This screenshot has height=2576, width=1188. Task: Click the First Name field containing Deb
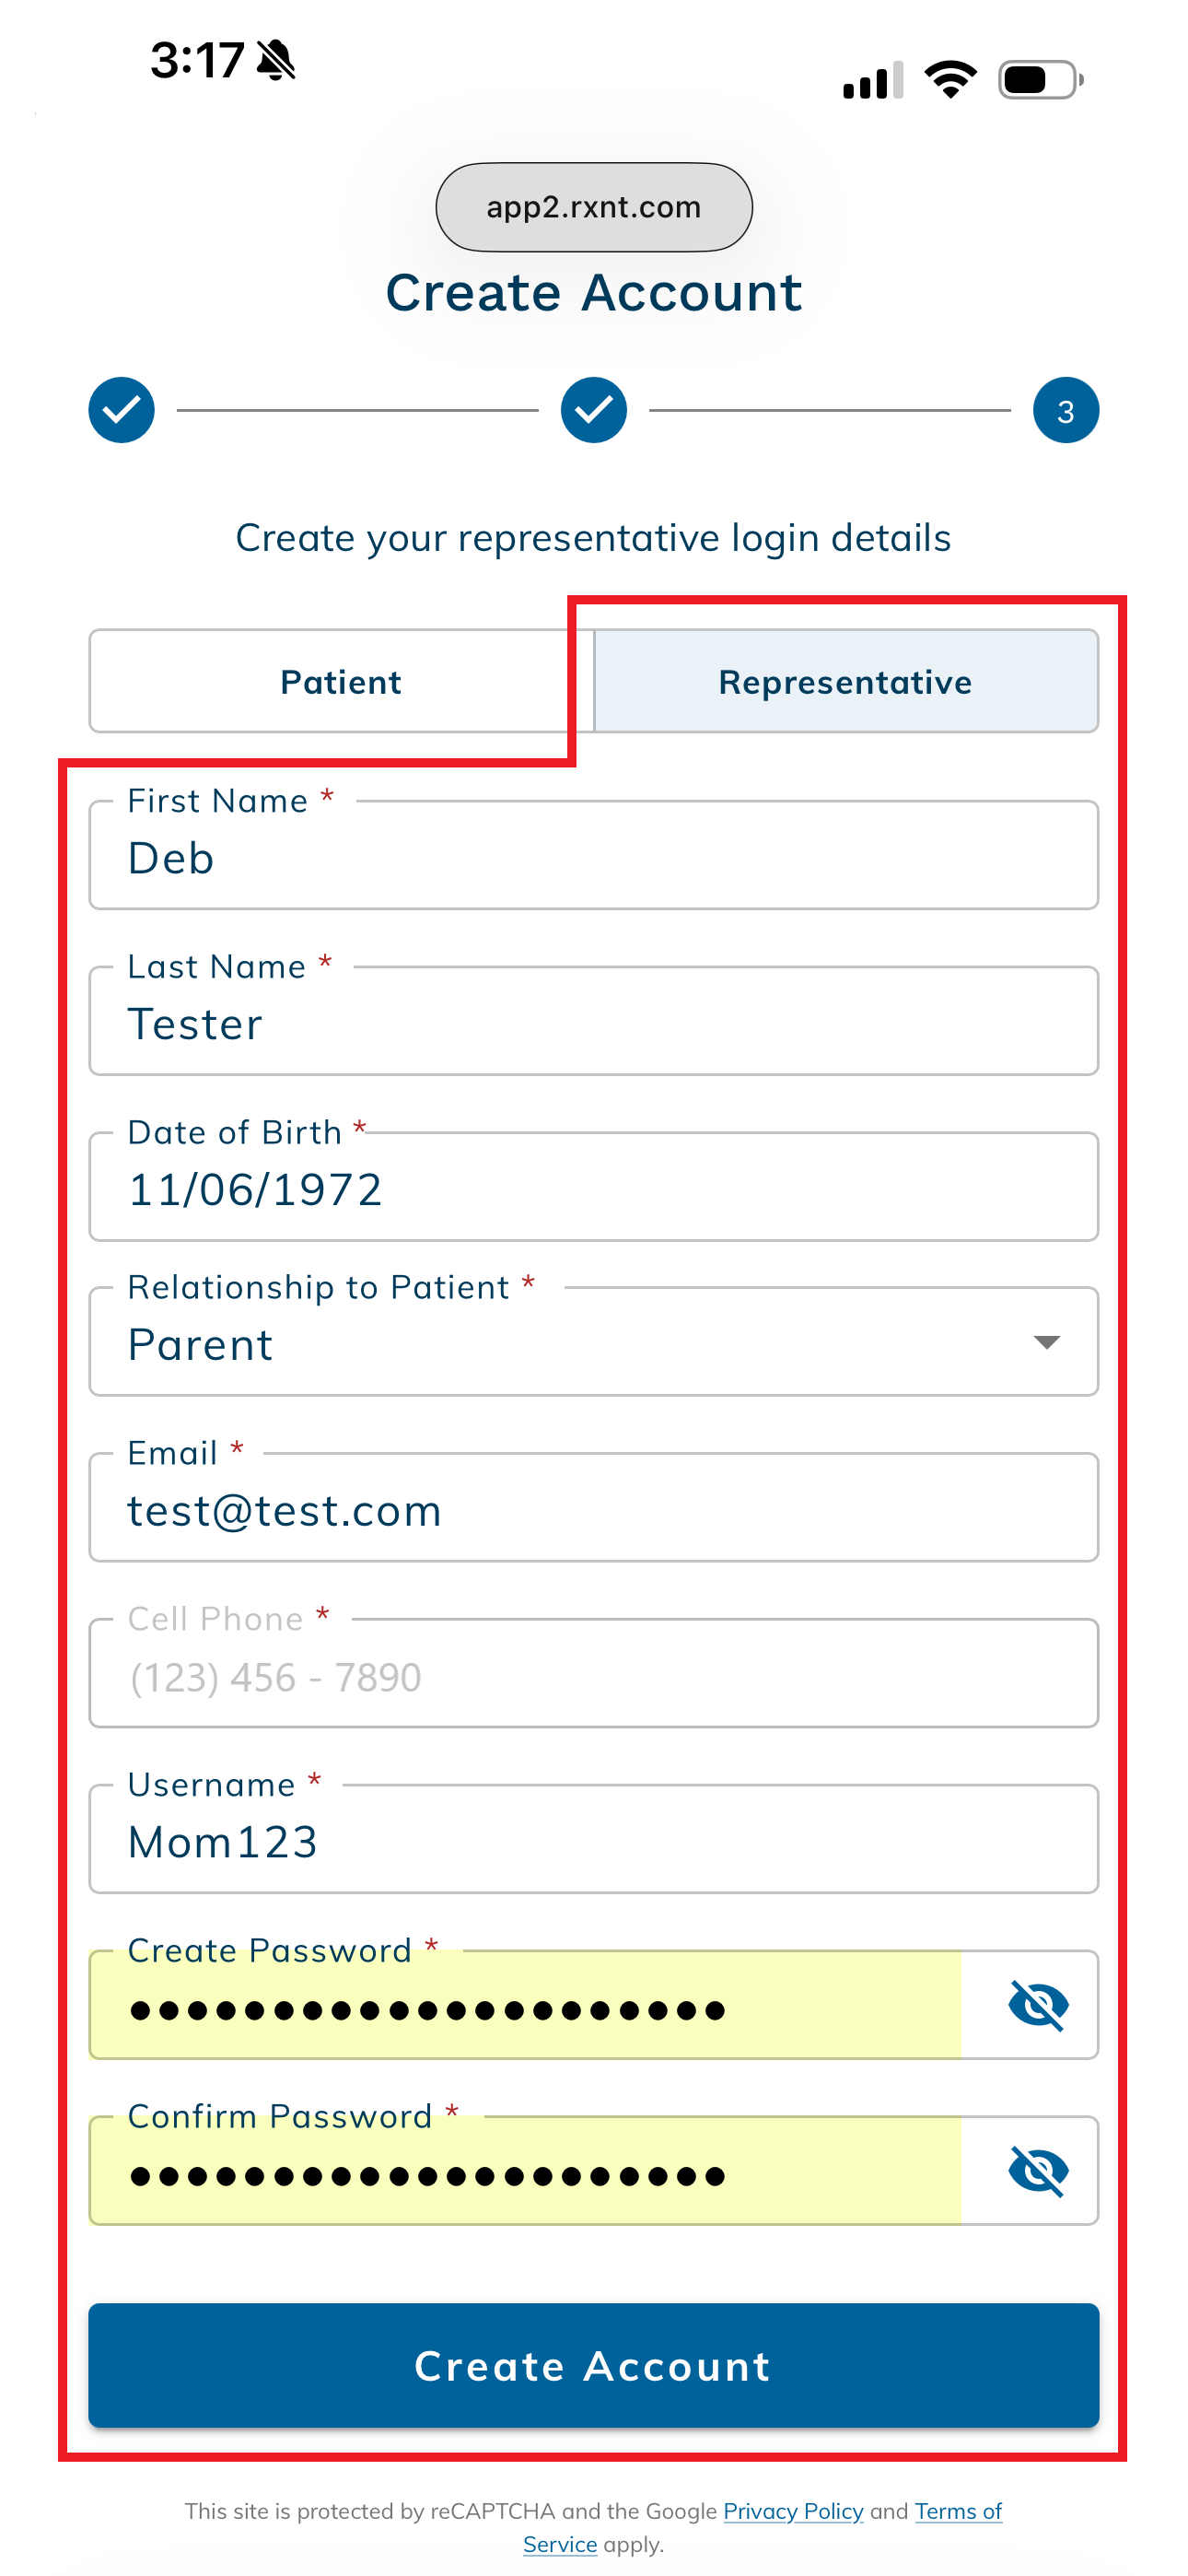coord(593,858)
